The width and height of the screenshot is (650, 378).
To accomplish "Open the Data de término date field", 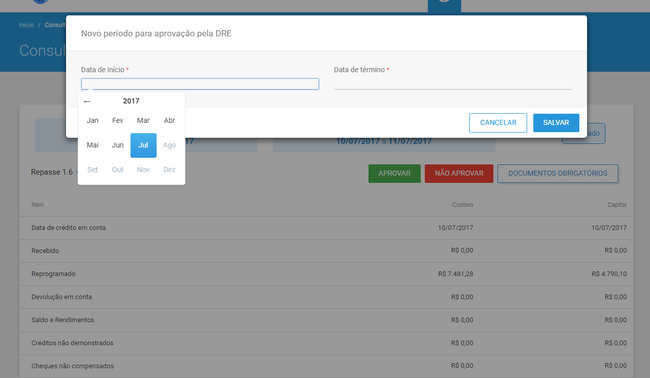I will [453, 84].
